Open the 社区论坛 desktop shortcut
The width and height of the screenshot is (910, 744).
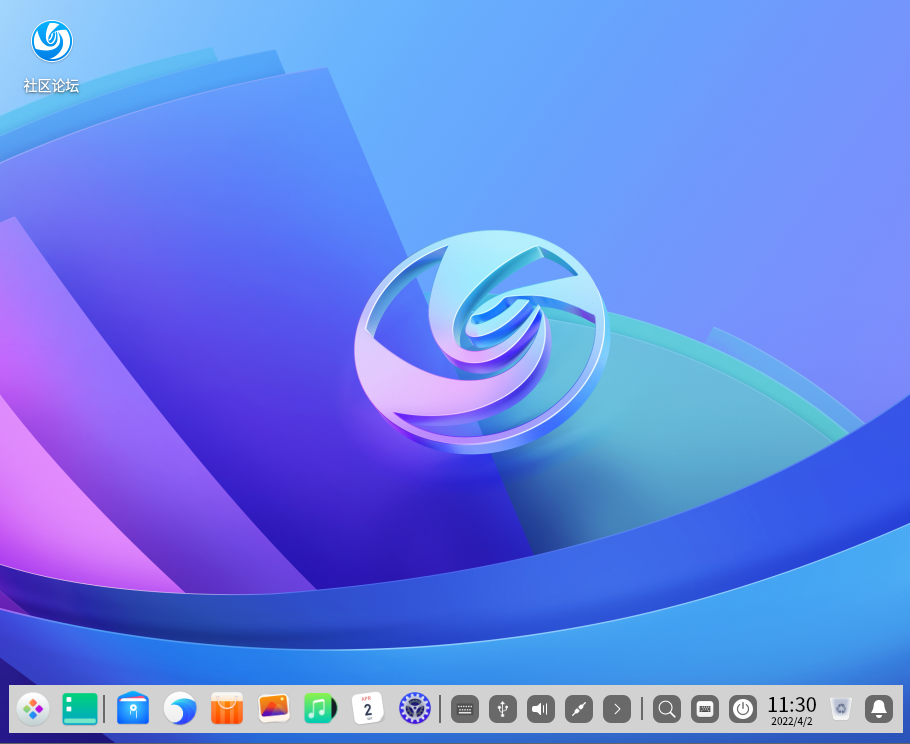click(51, 56)
